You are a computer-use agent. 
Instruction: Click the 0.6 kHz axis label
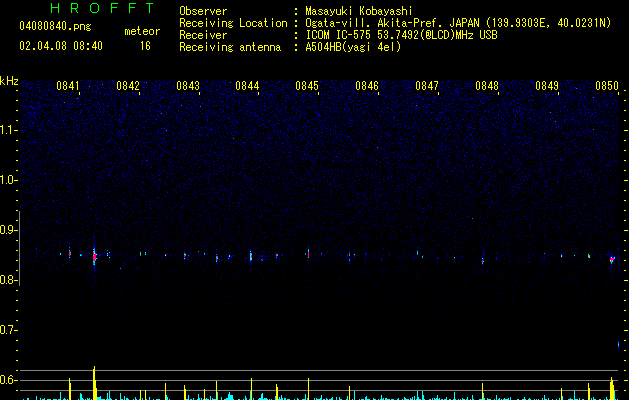pyautogui.click(x=9, y=380)
